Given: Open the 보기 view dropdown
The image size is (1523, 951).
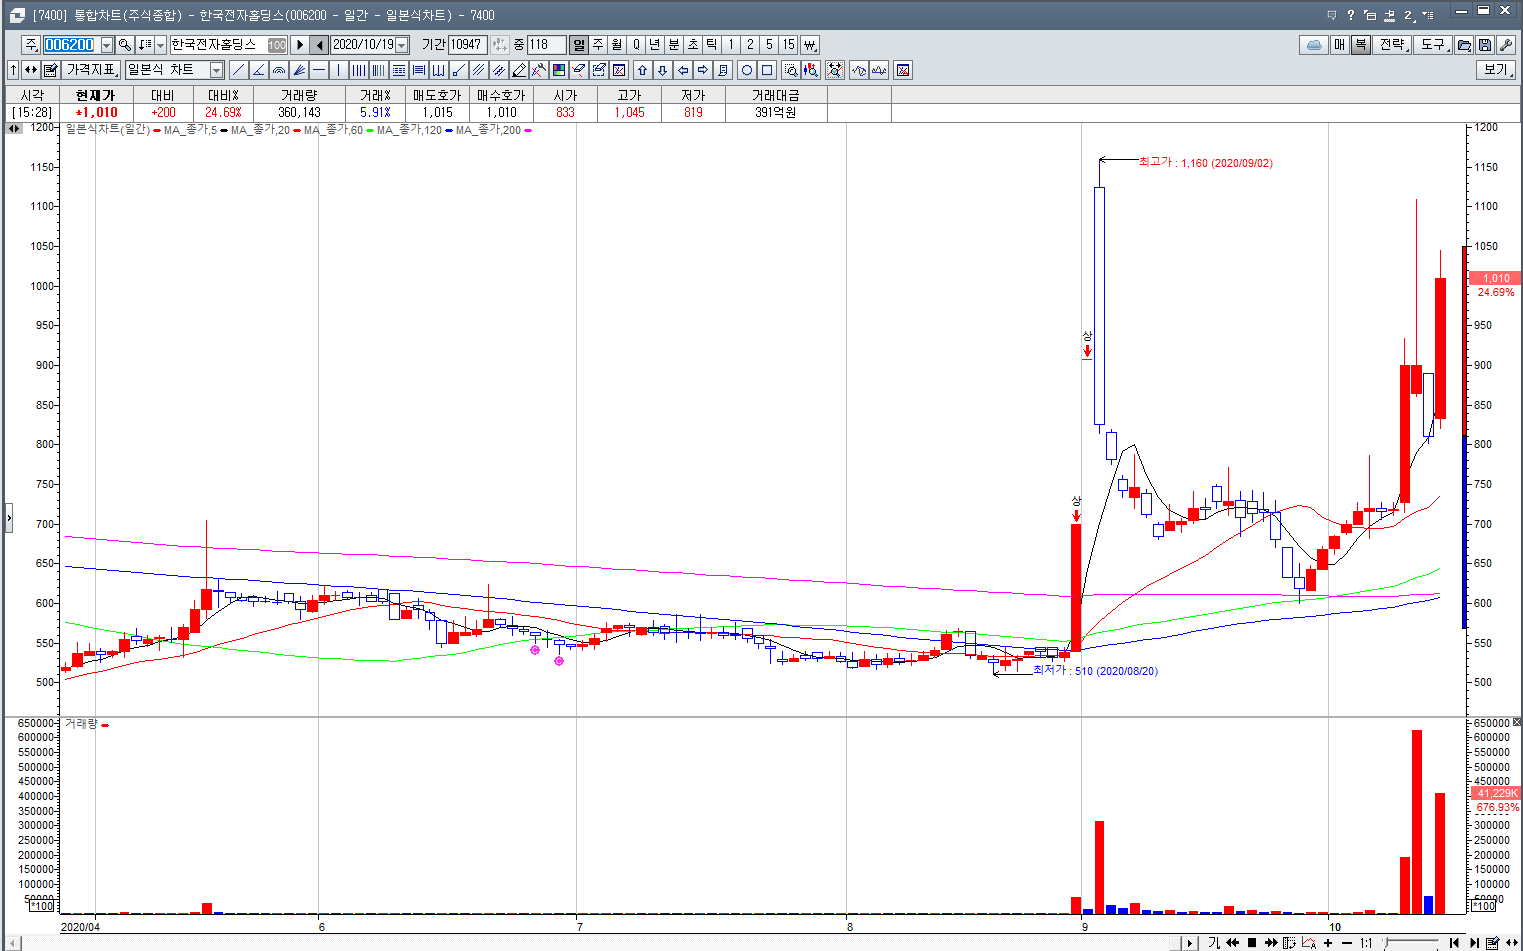Looking at the screenshot, I should (x=1496, y=70).
